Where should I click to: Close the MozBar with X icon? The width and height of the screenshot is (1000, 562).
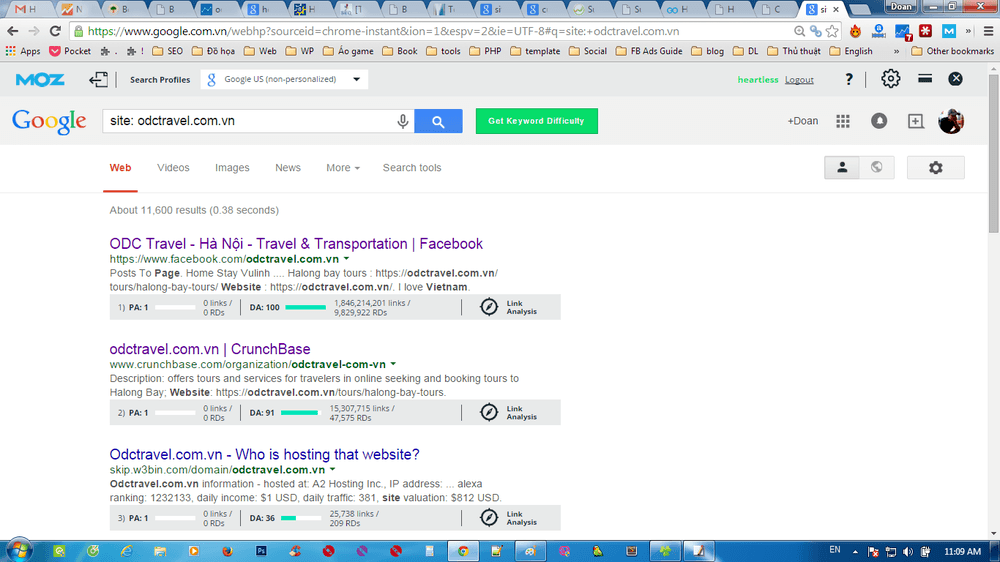[x=955, y=78]
